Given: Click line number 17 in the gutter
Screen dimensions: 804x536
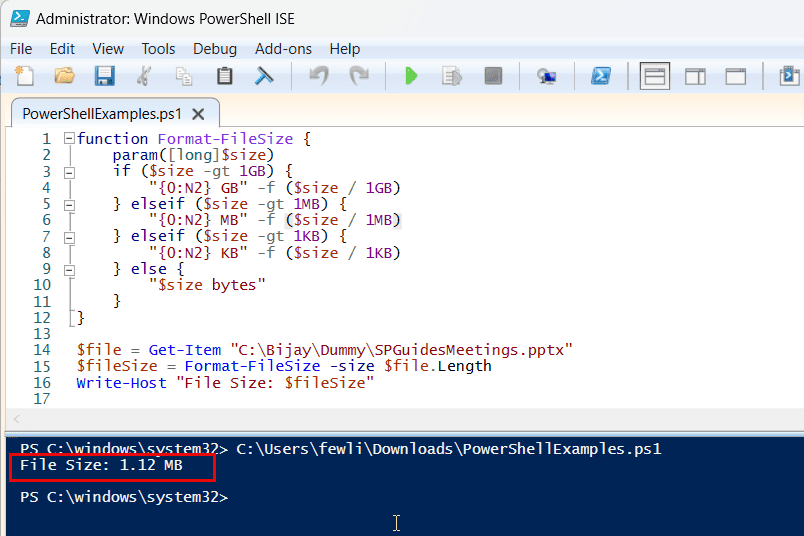Looking at the screenshot, I should click(x=42, y=399).
